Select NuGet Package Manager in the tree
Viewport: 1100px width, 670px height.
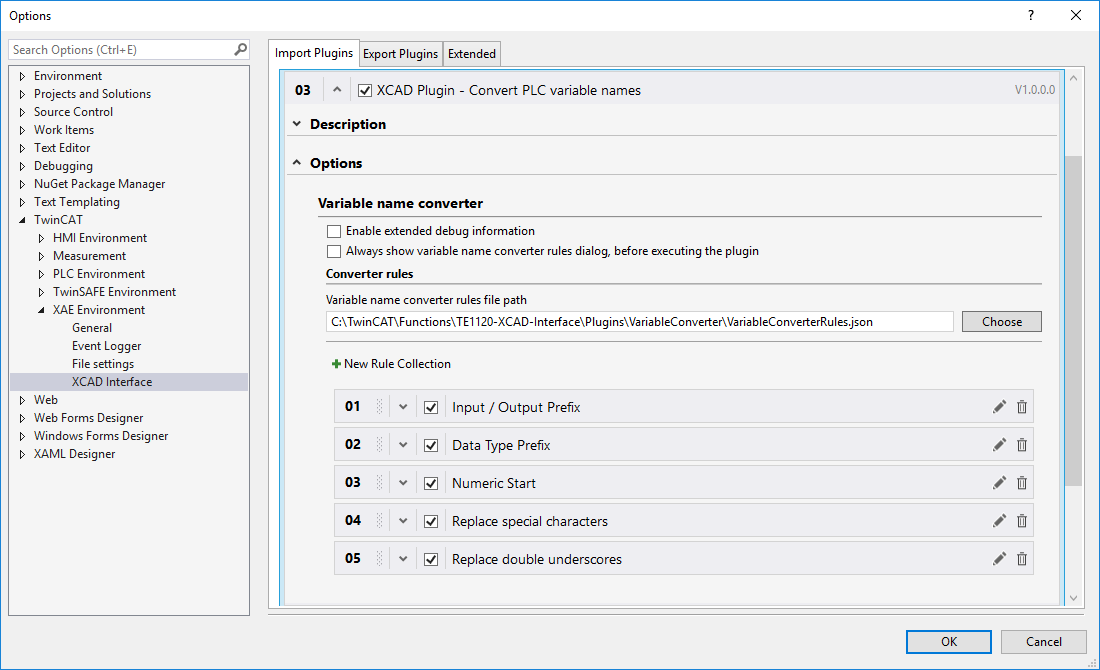(100, 184)
